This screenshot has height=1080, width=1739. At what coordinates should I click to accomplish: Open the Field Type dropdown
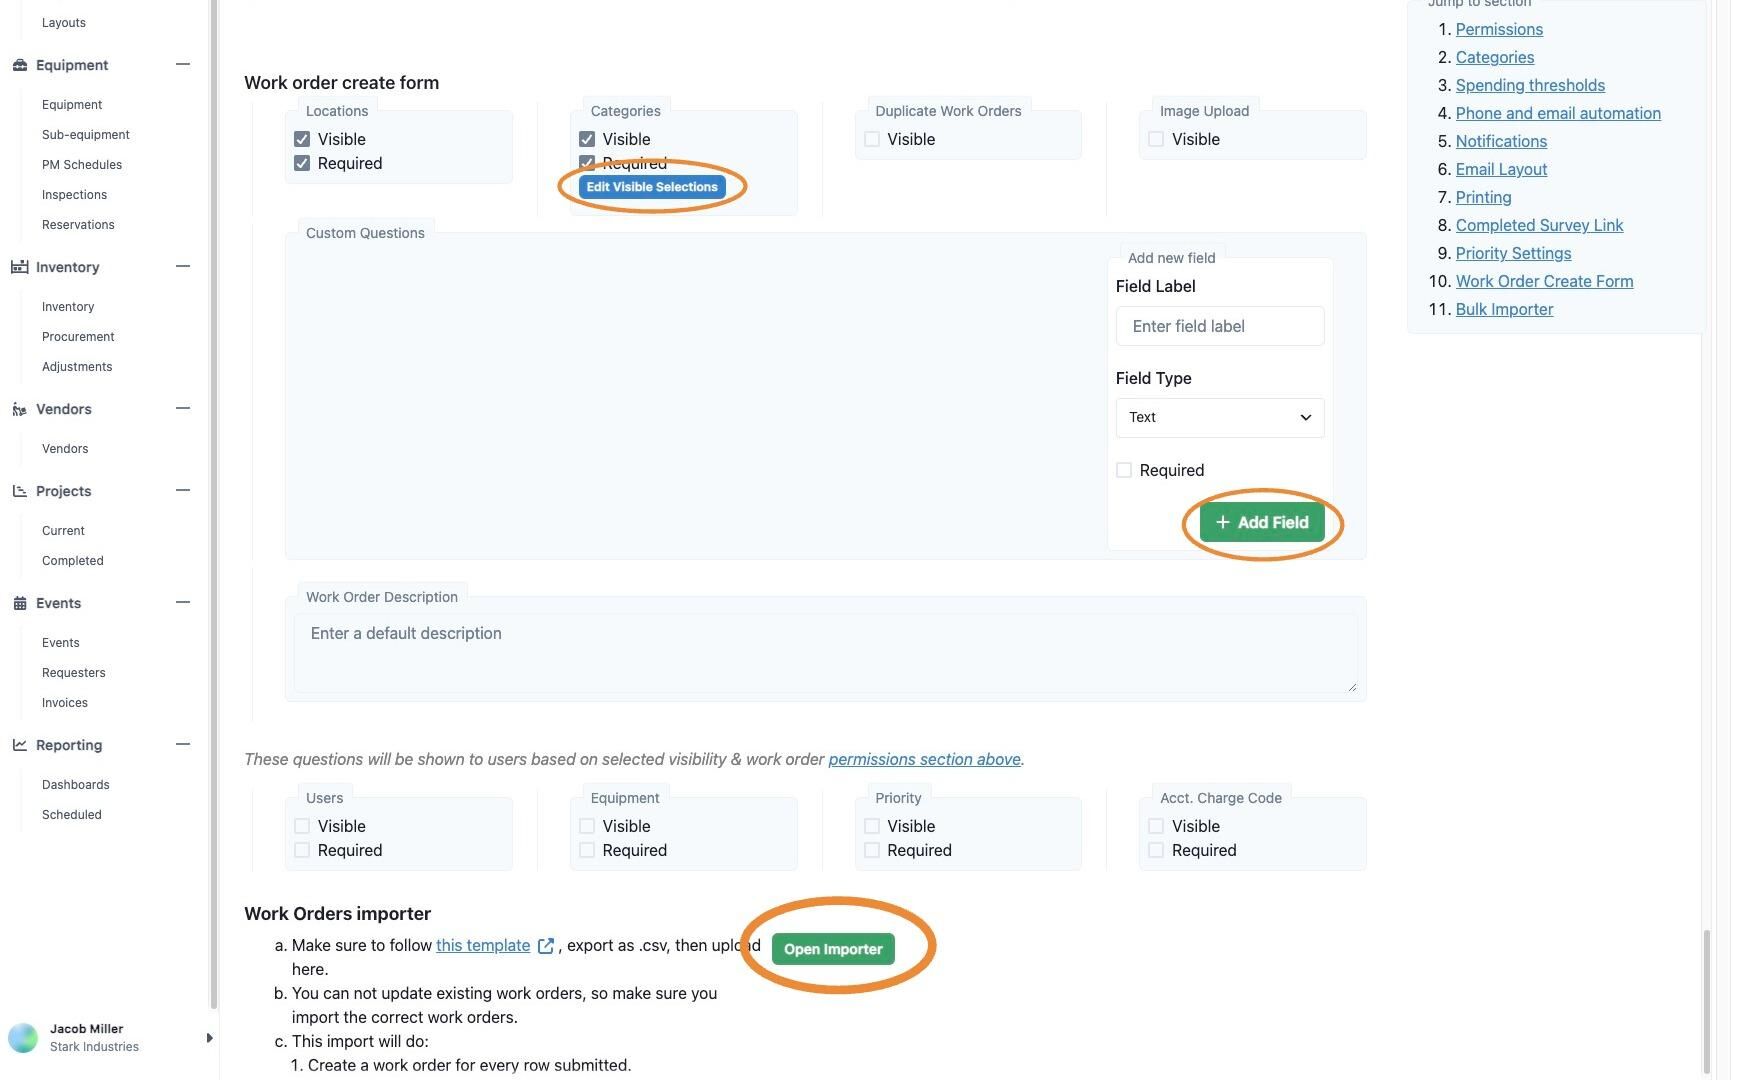tap(1219, 418)
